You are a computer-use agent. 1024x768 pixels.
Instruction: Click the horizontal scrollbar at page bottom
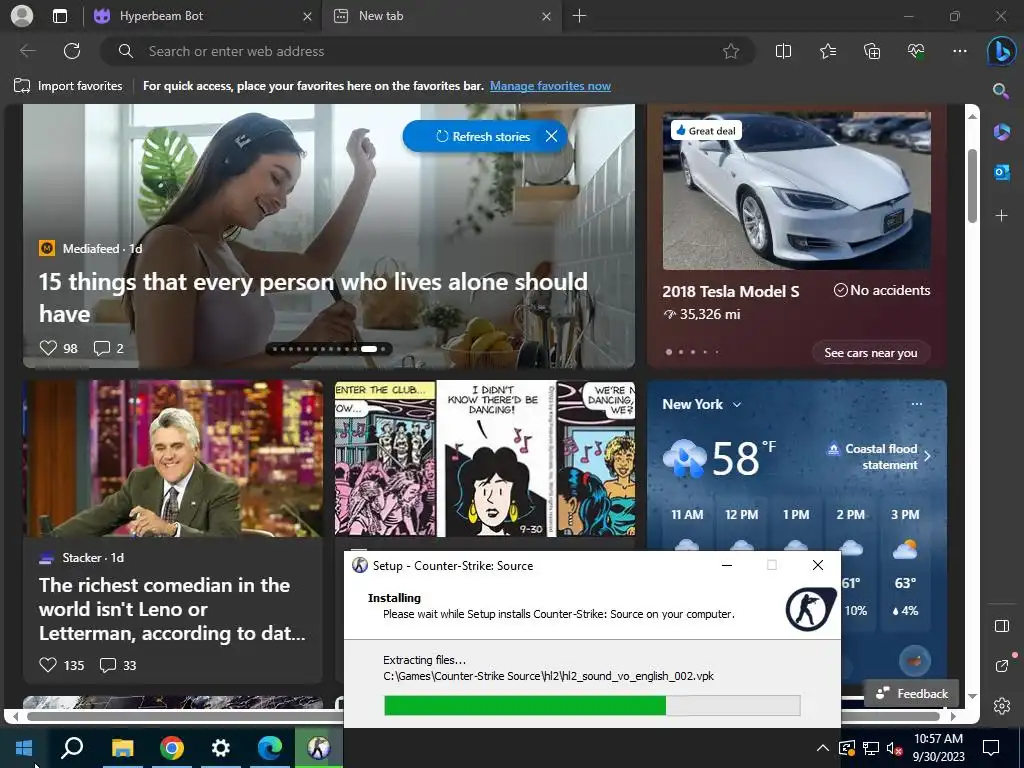coord(483,716)
